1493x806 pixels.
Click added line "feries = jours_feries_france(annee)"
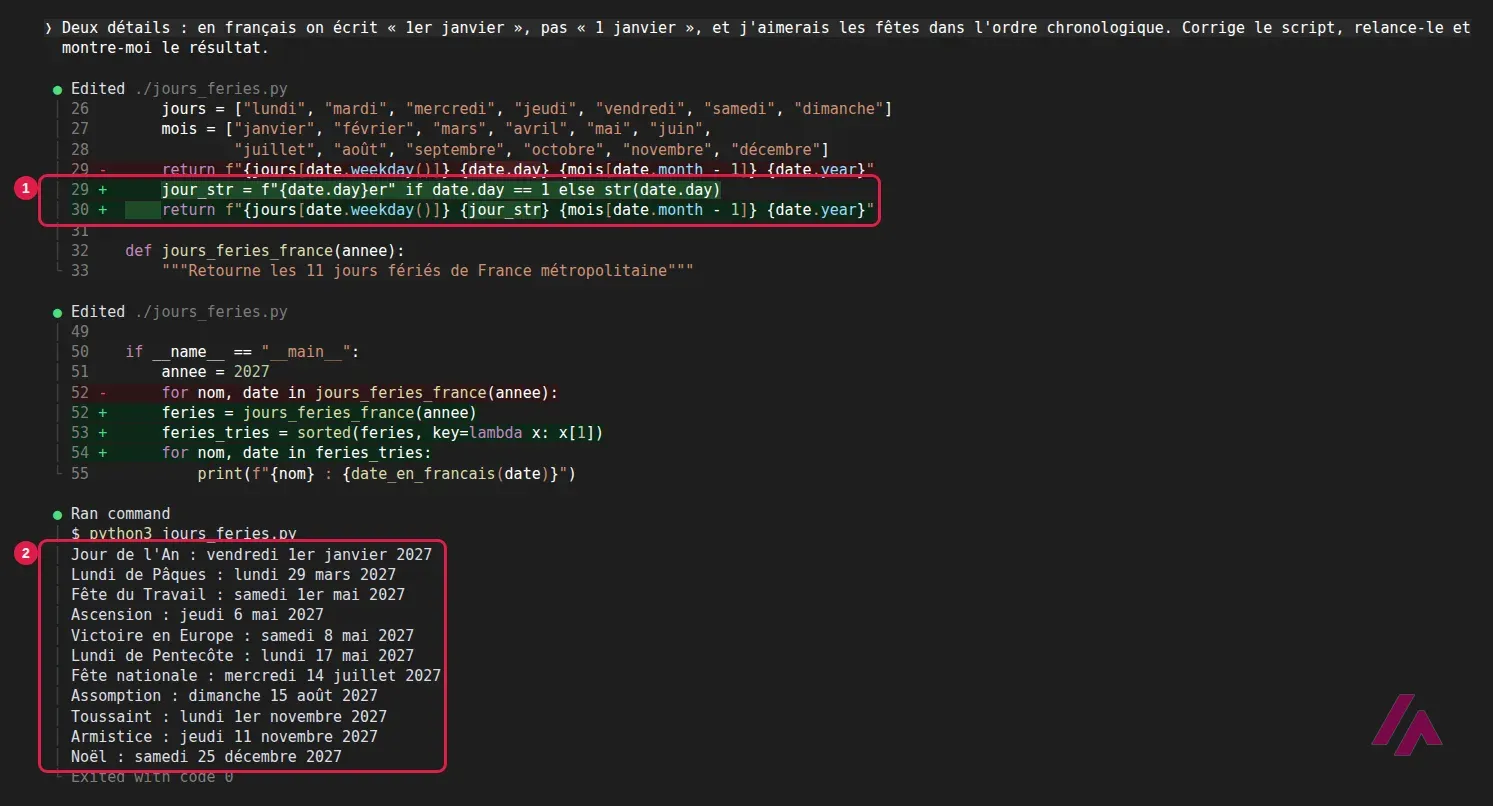(x=319, y=413)
